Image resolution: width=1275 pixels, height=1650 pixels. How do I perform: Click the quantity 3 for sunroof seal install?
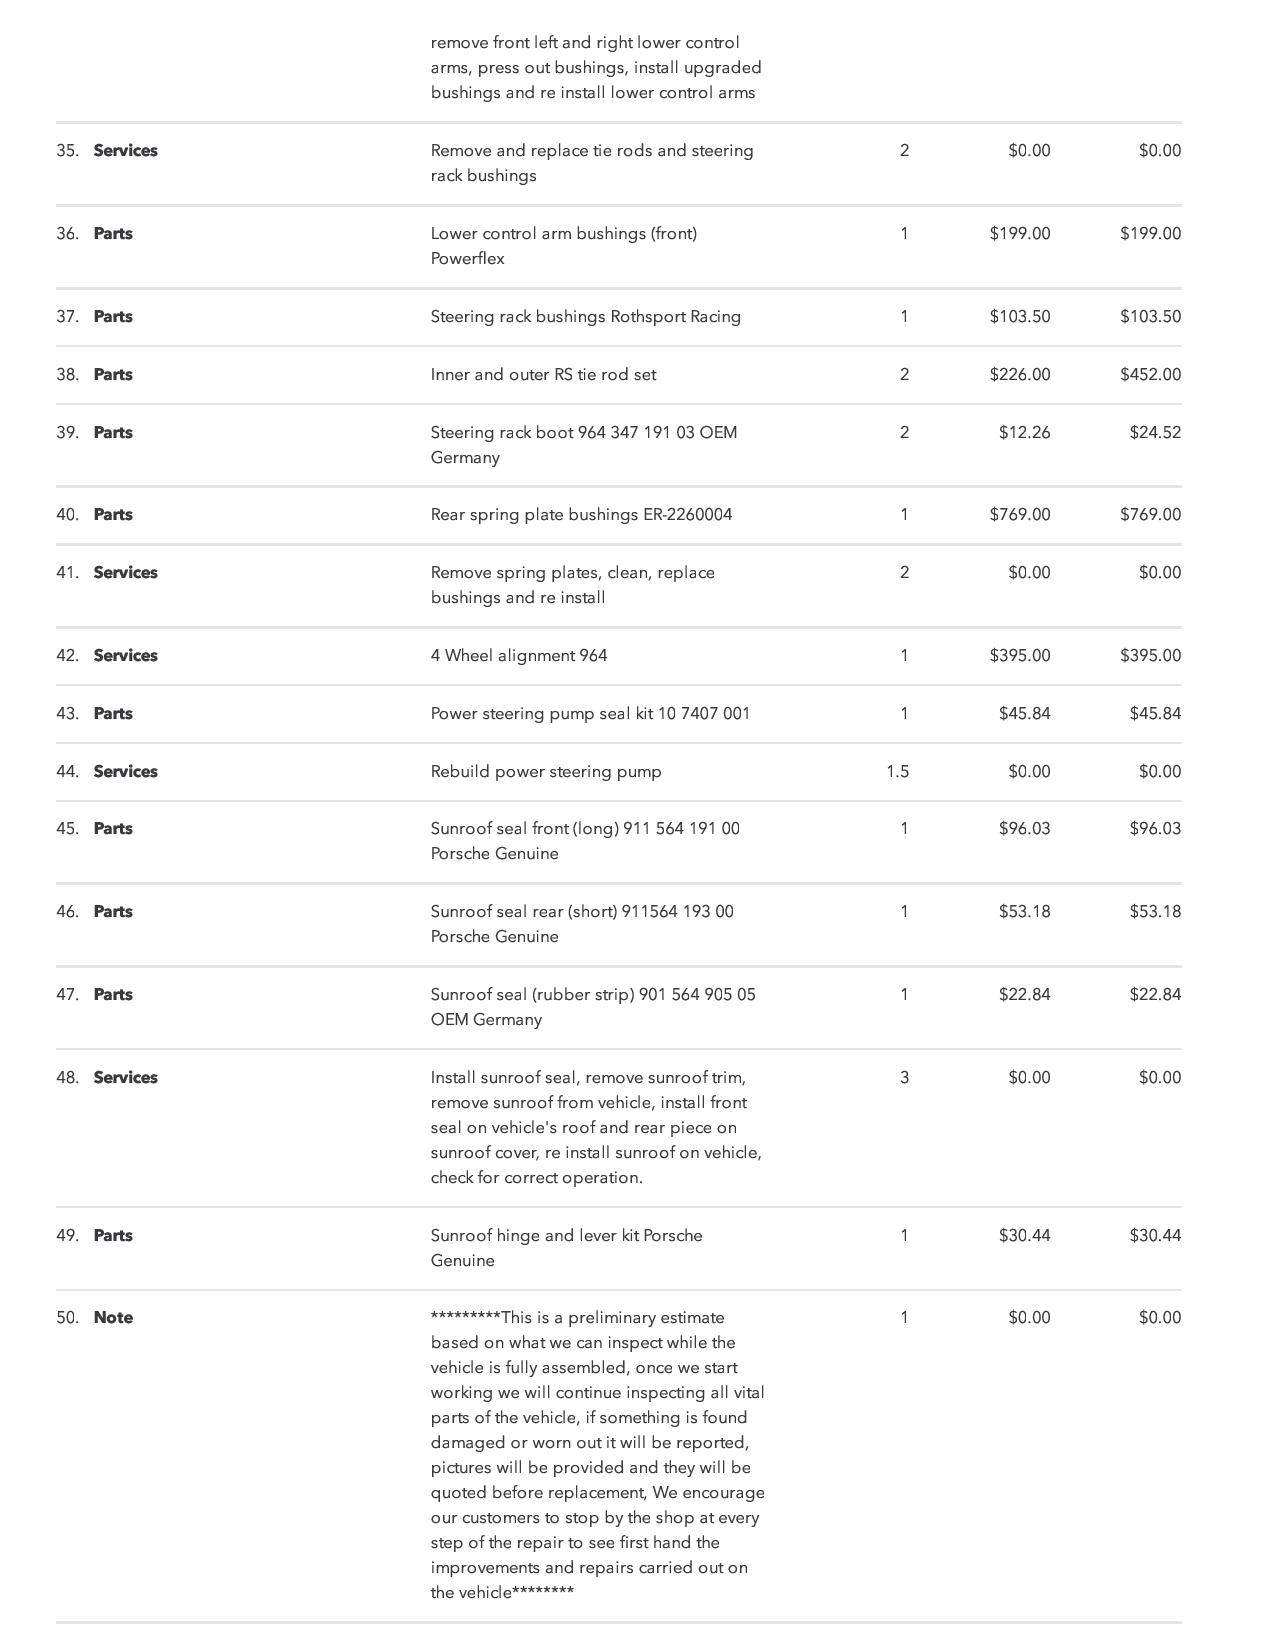point(904,1078)
